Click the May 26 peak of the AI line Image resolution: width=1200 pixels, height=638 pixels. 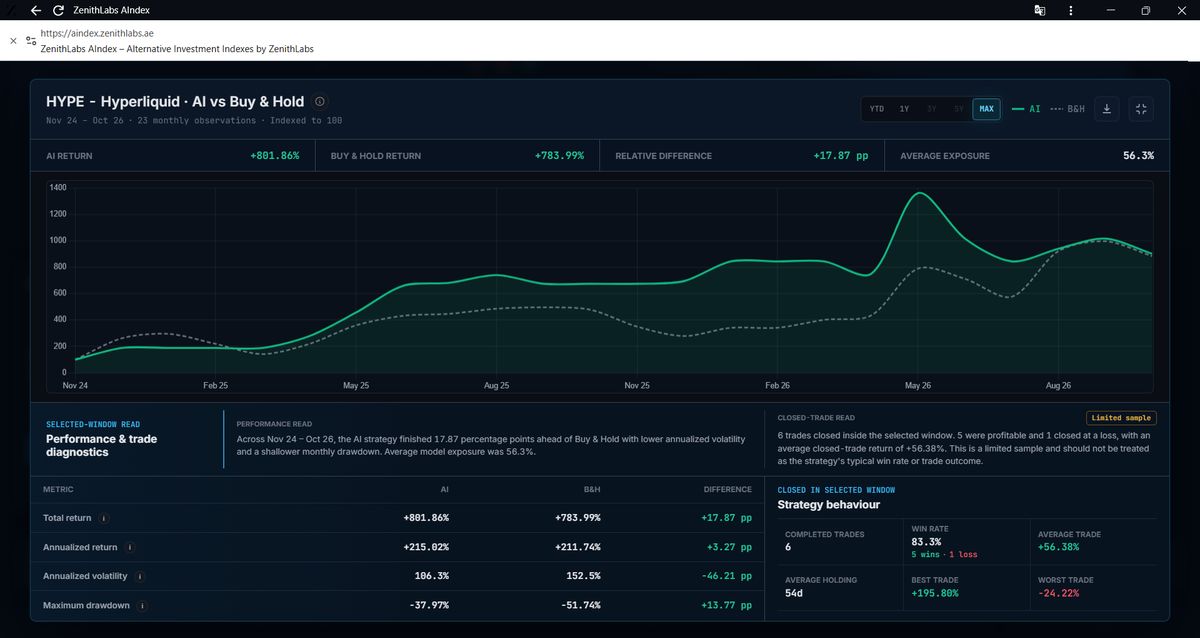point(919,193)
